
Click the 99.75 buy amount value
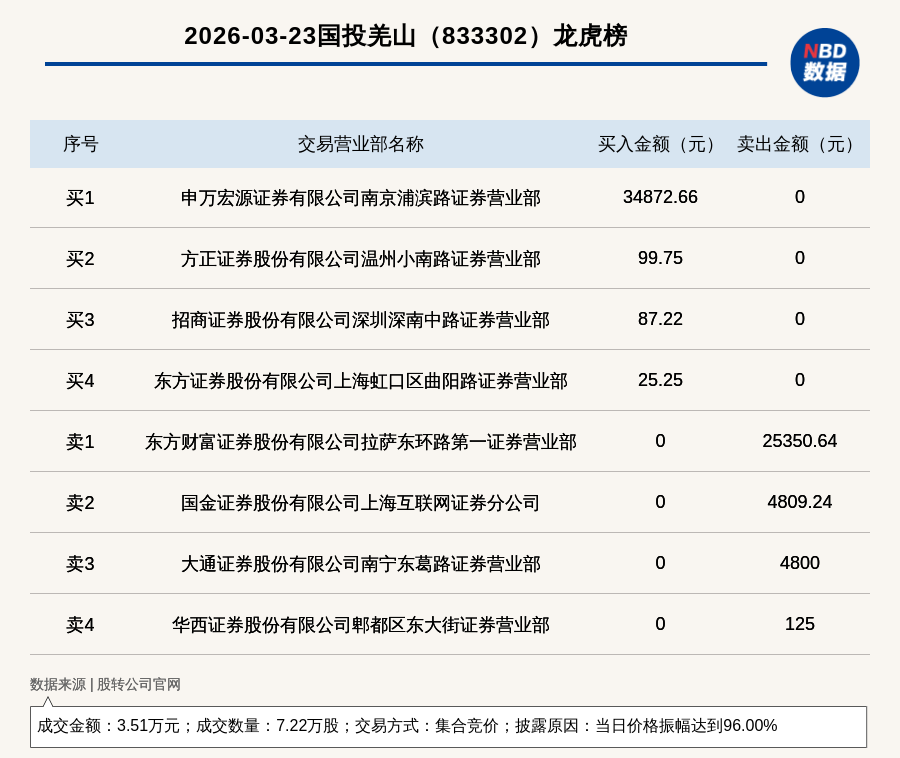(660, 258)
